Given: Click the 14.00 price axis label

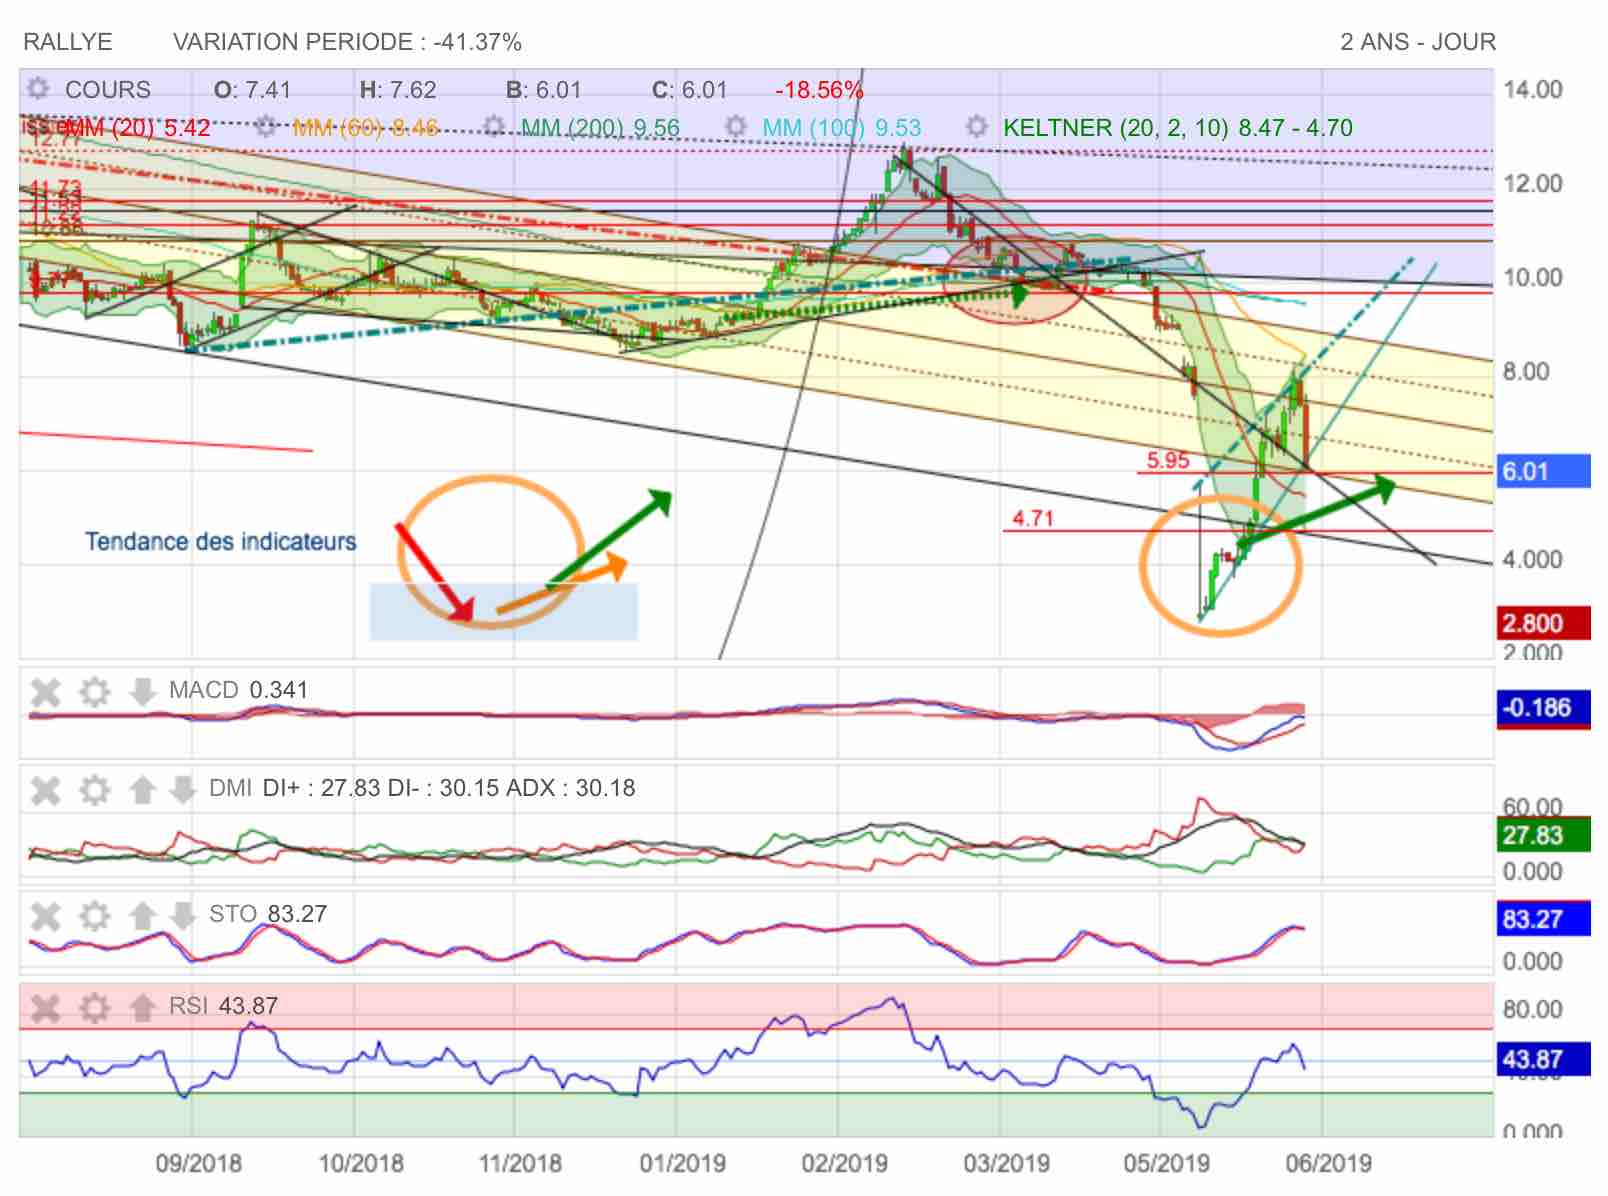Looking at the screenshot, I should pyautogui.click(x=1533, y=89).
